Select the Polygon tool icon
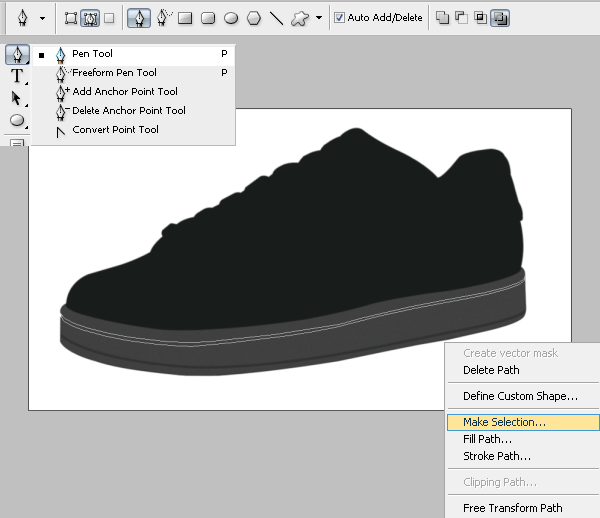Image resolution: width=600 pixels, height=518 pixels. click(x=254, y=18)
